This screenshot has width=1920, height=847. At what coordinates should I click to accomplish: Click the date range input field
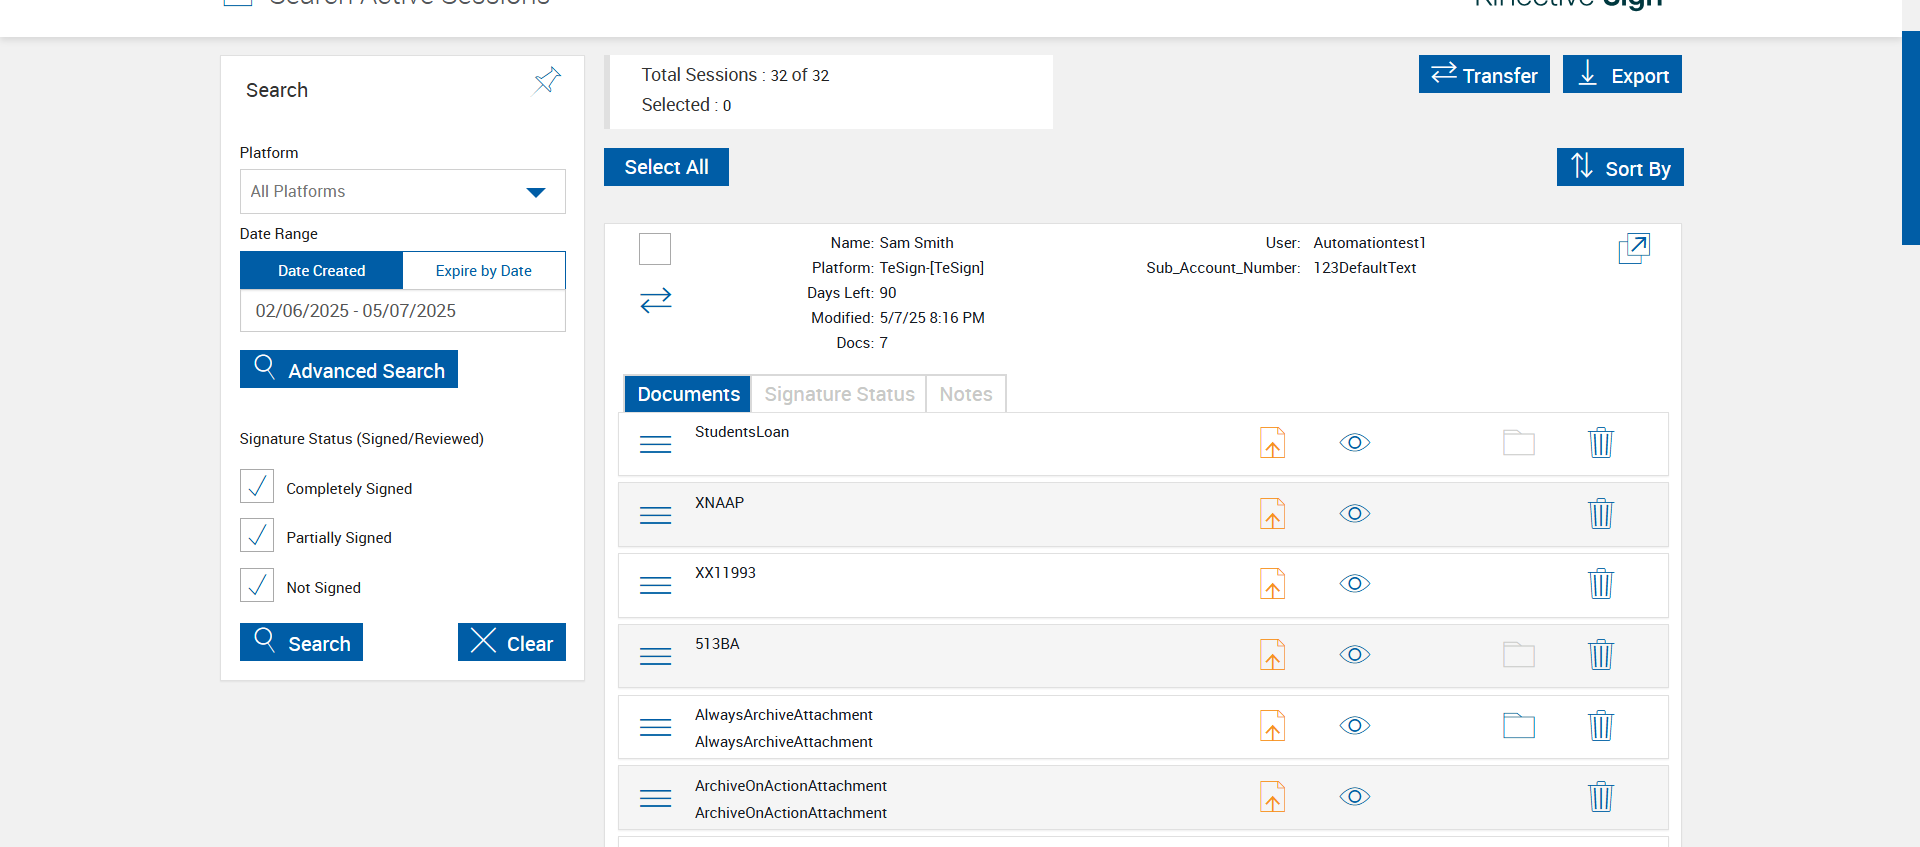(402, 311)
